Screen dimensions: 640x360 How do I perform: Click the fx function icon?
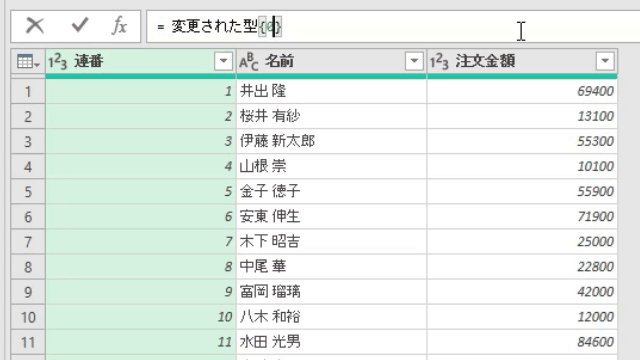(119, 26)
